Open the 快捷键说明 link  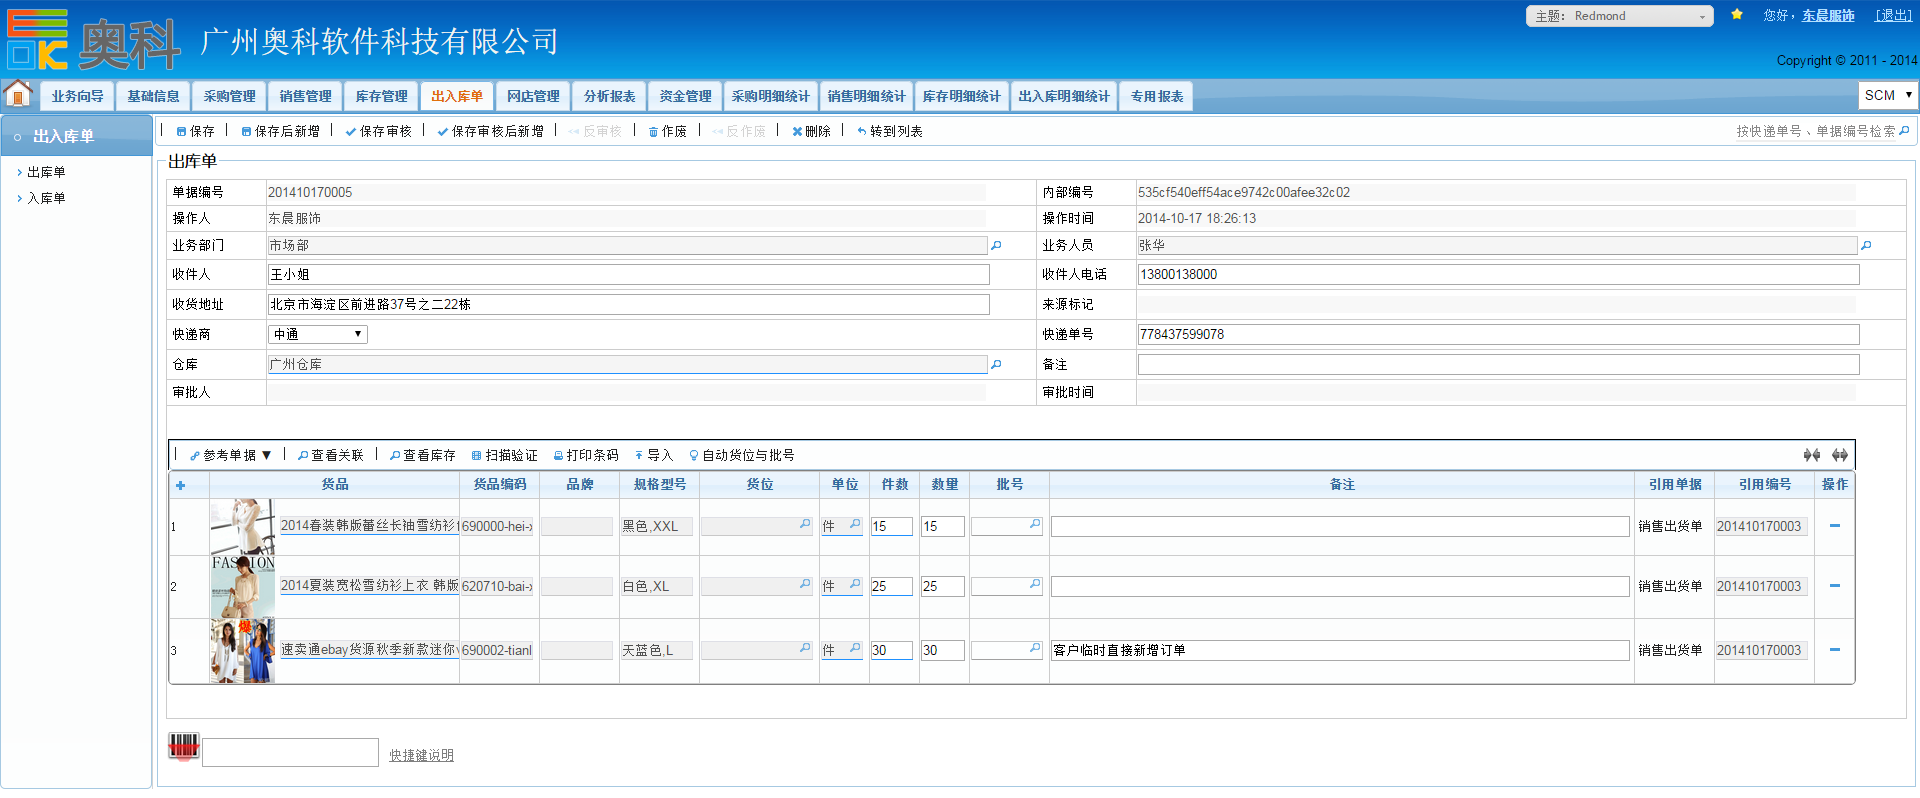(421, 755)
